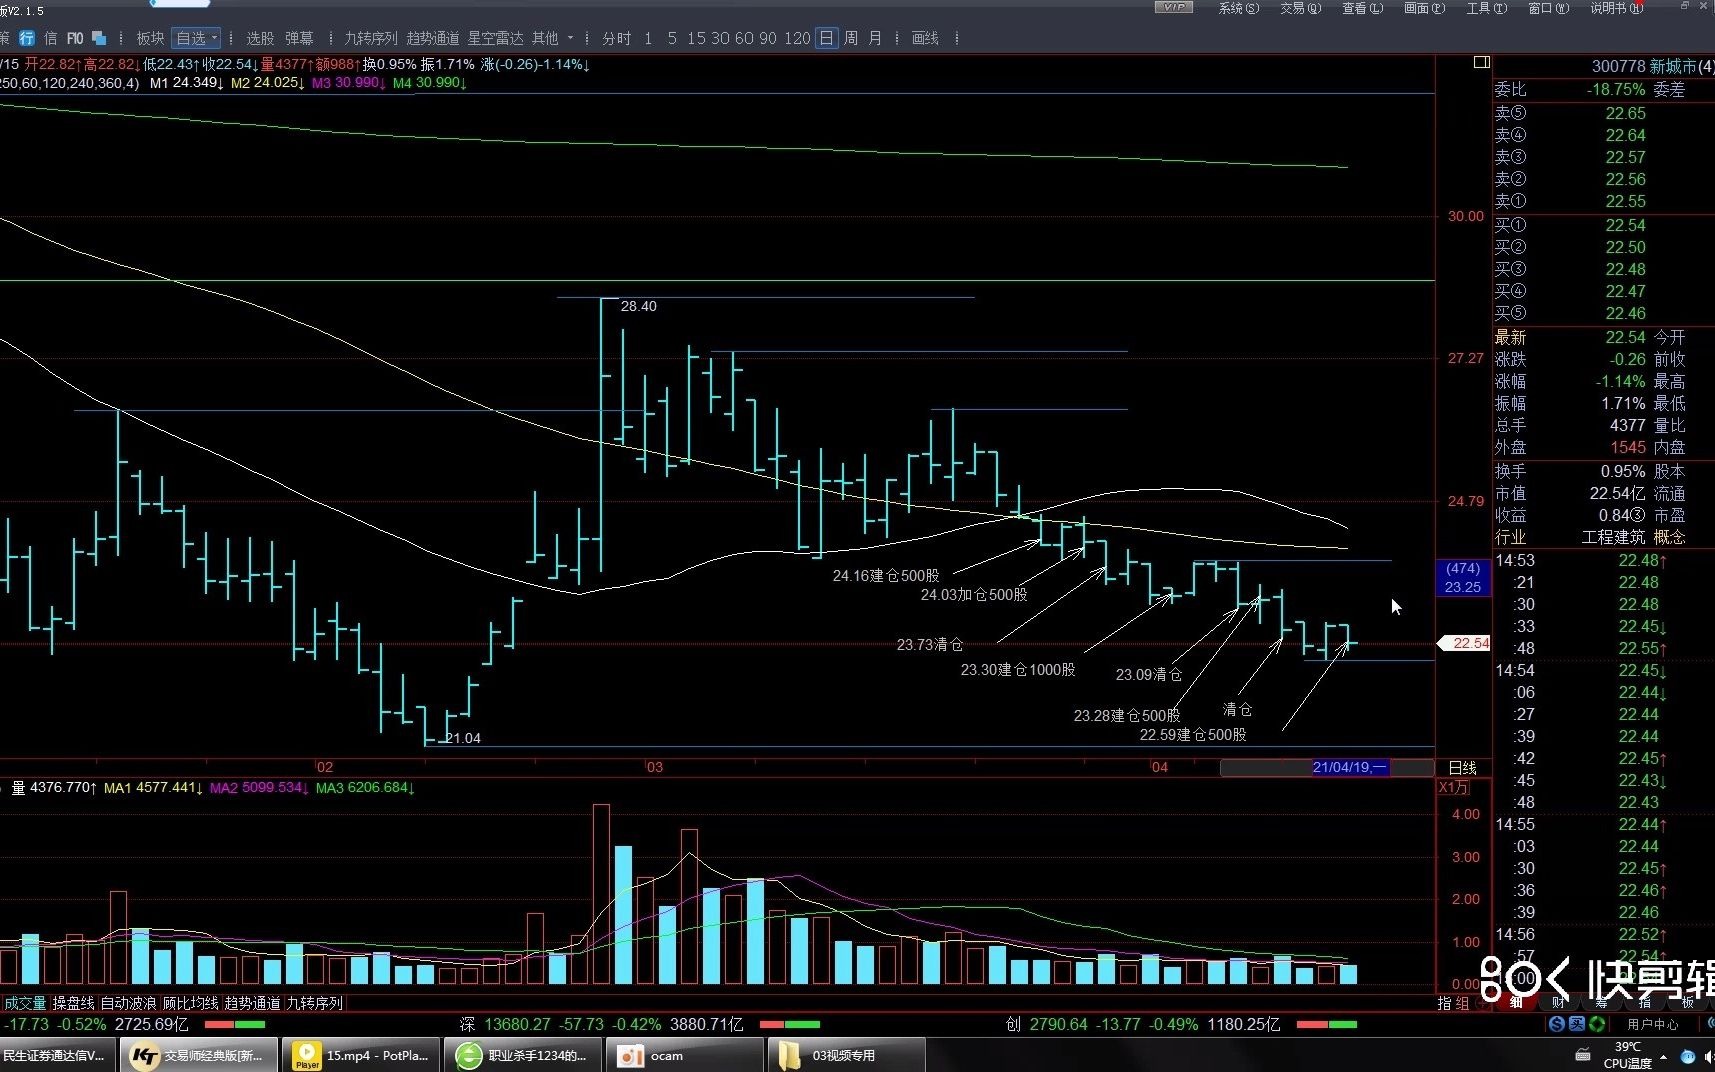The height and width of the screenshot is (1072, 1715).
Task: Select the 60-minute period
Action: coord(744,38)
